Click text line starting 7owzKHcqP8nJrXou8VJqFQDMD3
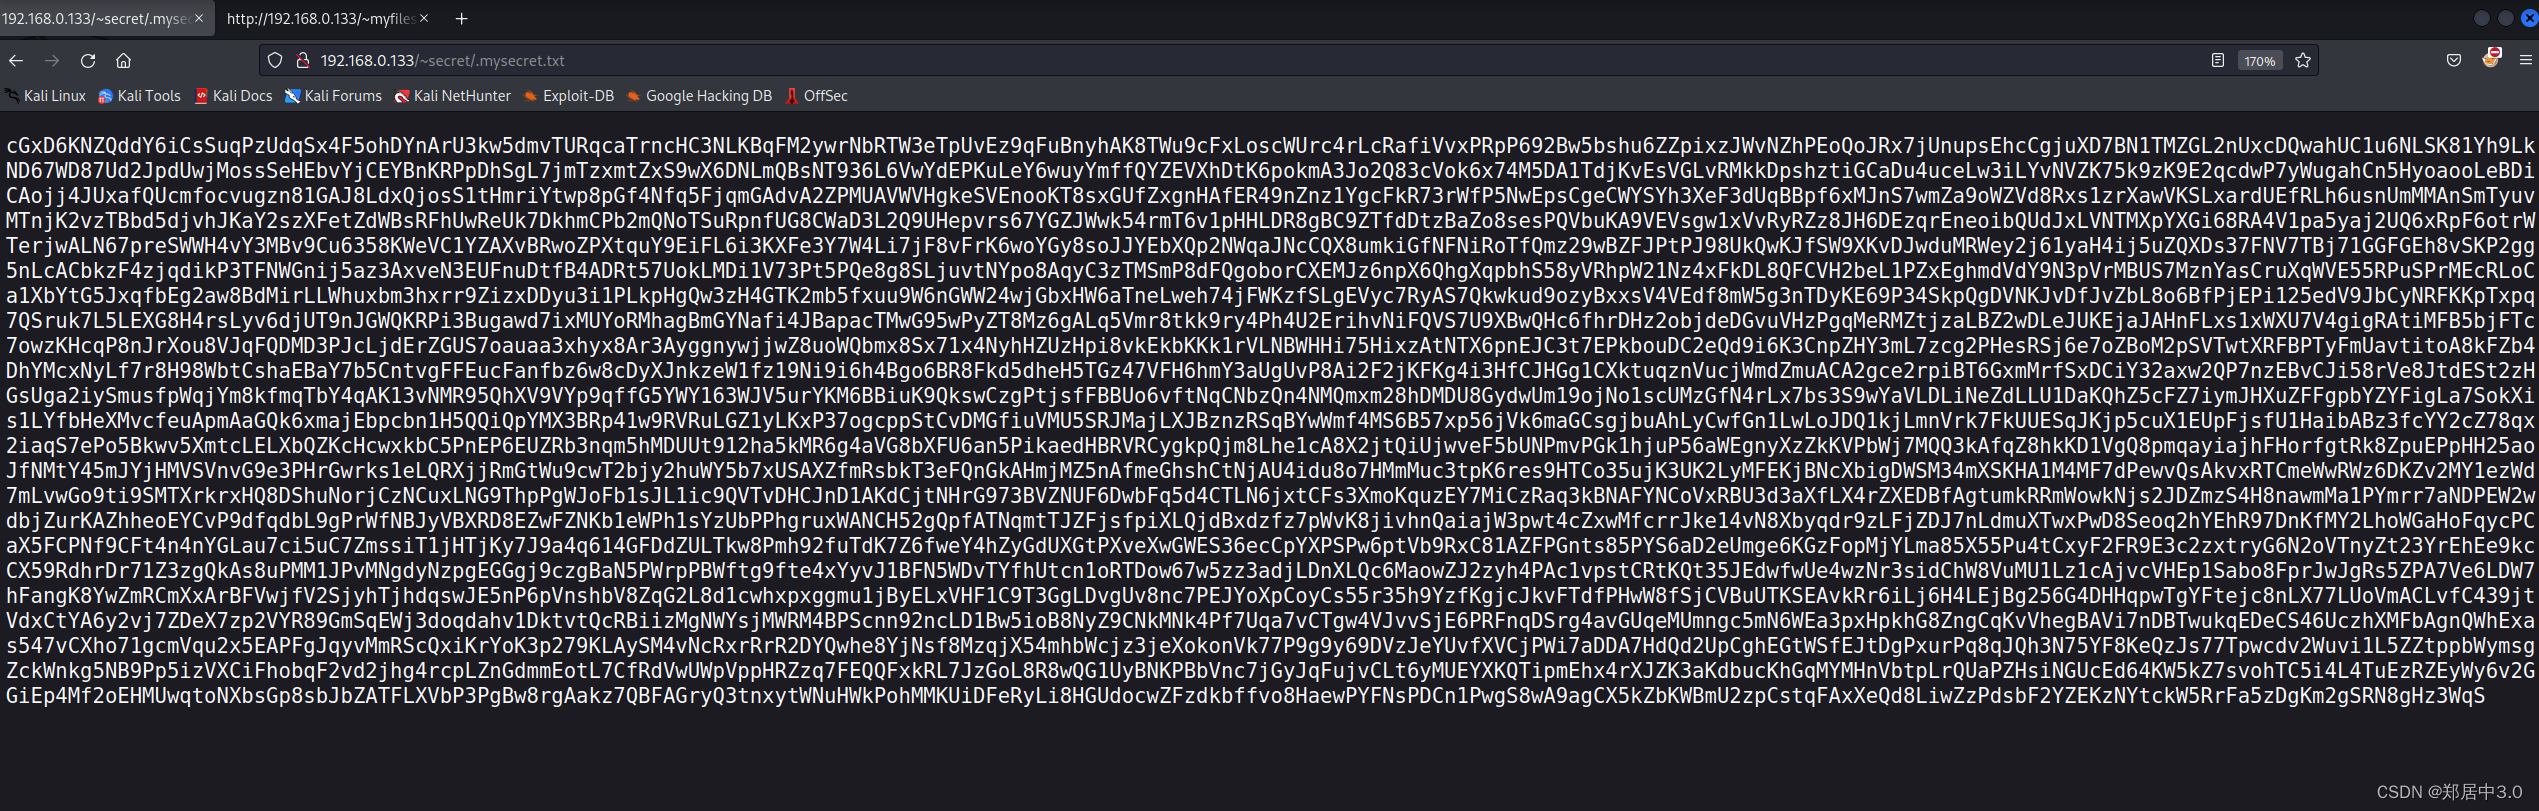 click(1270, 345)
